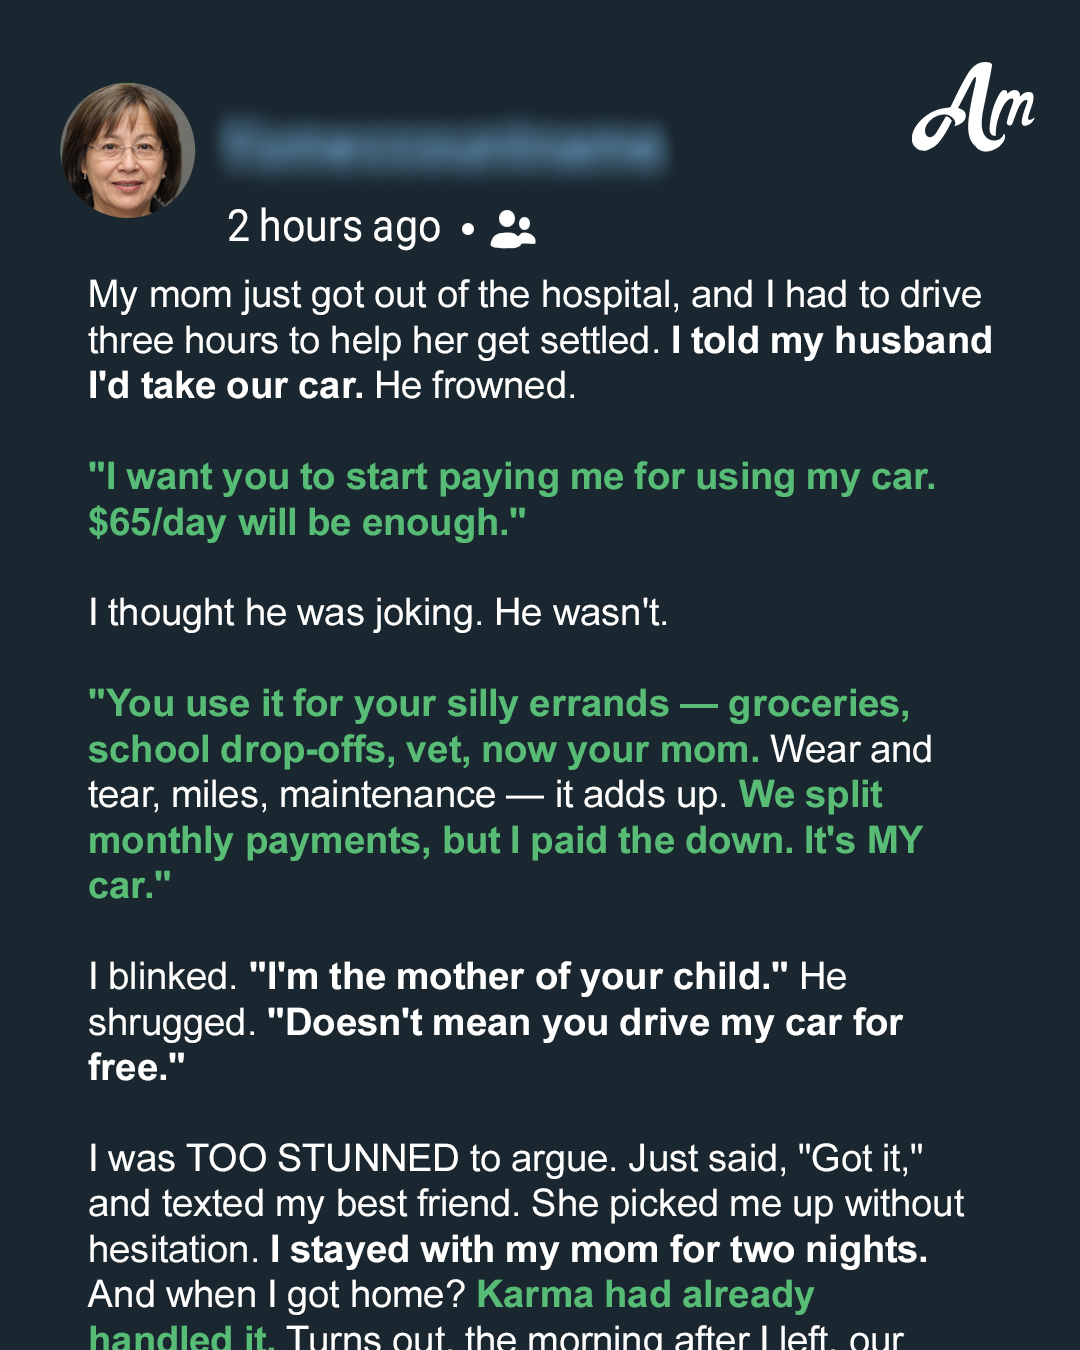Click the Am logo in the corner
This screenshot has width=1080, height=1350.
coord(974,108)
